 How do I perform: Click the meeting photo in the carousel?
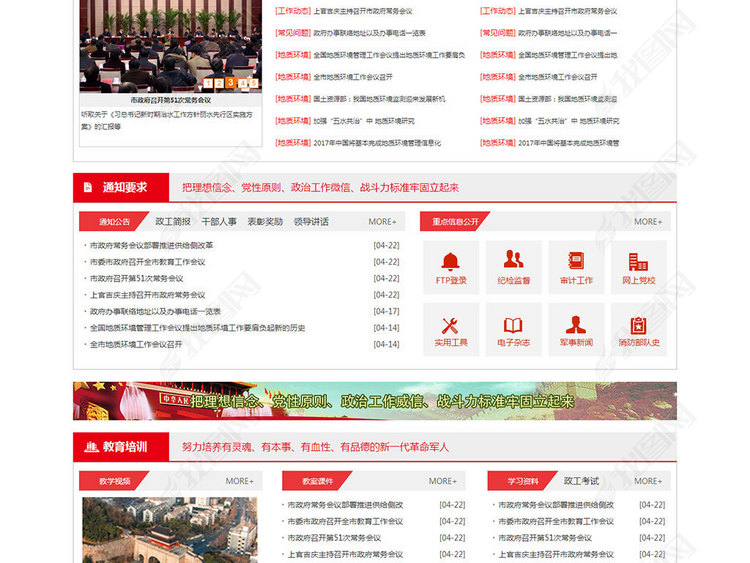(170, 46)
